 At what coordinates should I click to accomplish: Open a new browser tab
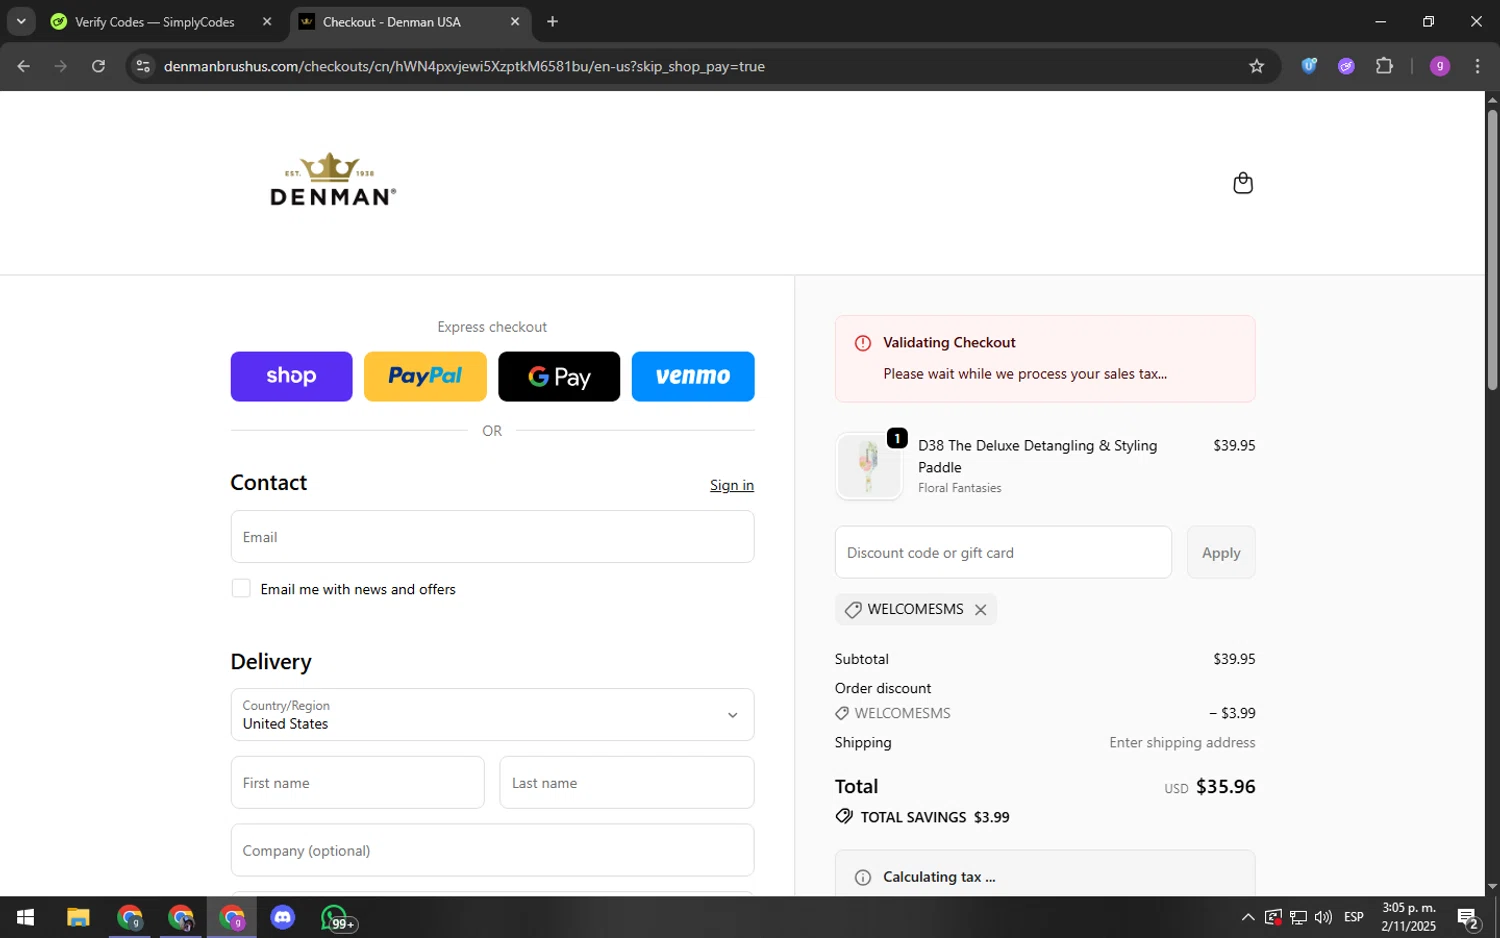(552, 21)
